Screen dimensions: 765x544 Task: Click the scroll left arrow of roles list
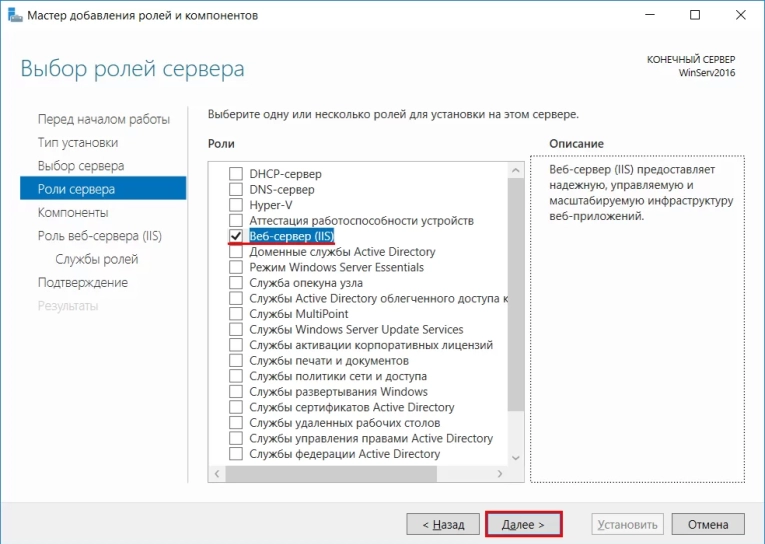click(217, 474)
